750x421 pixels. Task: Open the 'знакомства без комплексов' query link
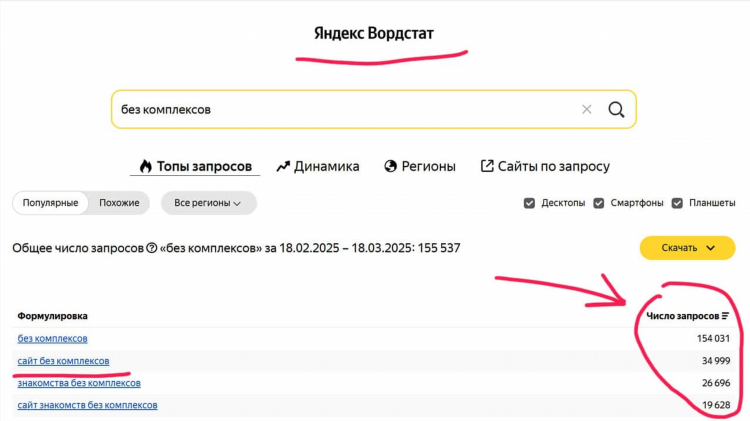click(x=79, y=383)
